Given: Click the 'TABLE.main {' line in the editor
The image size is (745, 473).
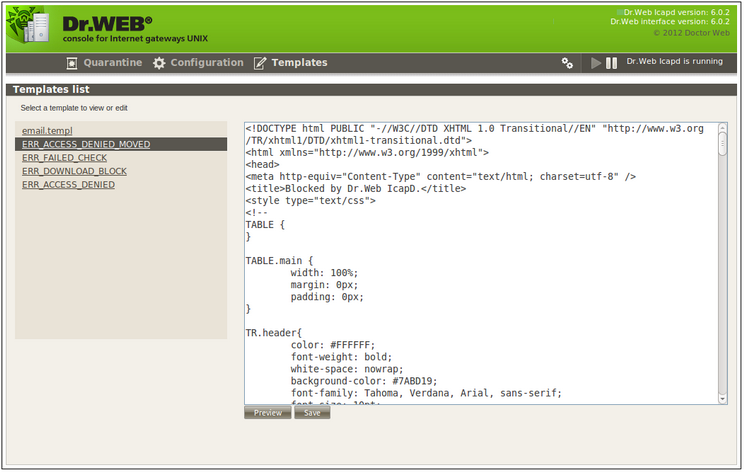Looking at the screenshot, I should coord(279,261).
